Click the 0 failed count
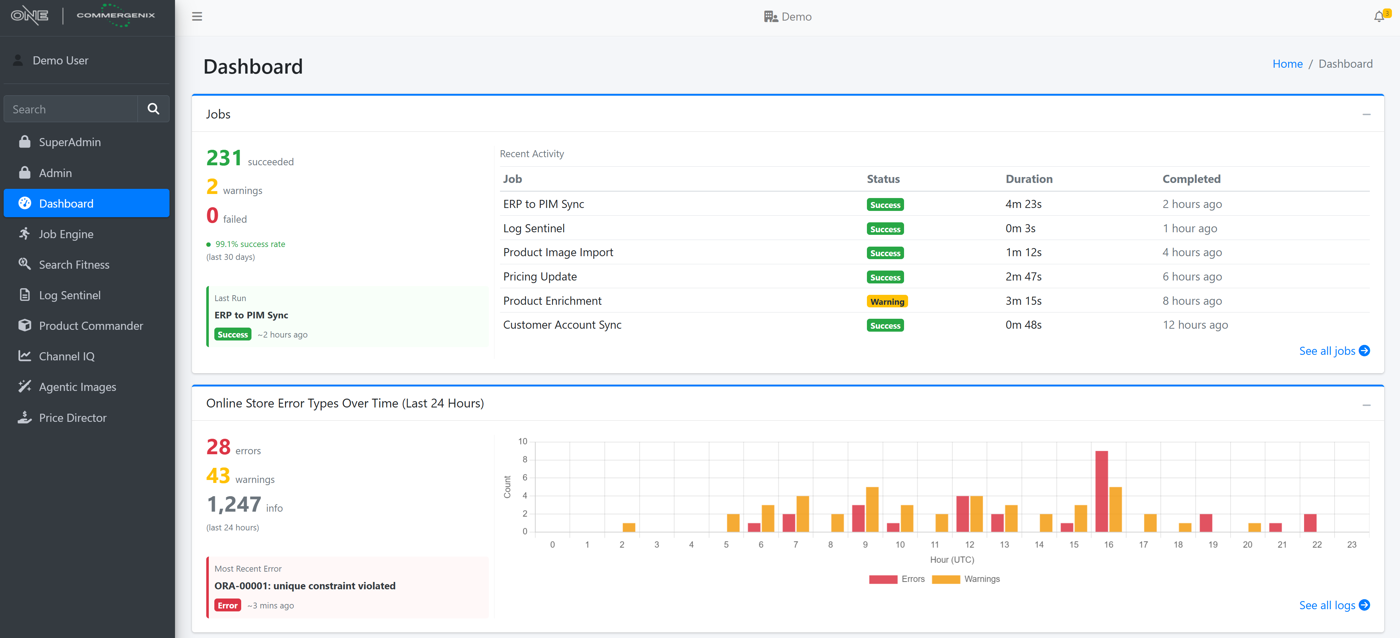This screenshot has width=1400, height=638. (212, 215)
